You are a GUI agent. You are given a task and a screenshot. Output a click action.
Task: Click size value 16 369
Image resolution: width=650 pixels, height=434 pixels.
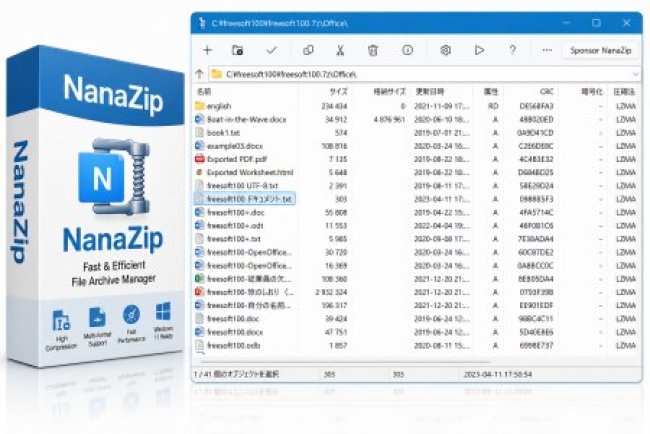point(336,265)
